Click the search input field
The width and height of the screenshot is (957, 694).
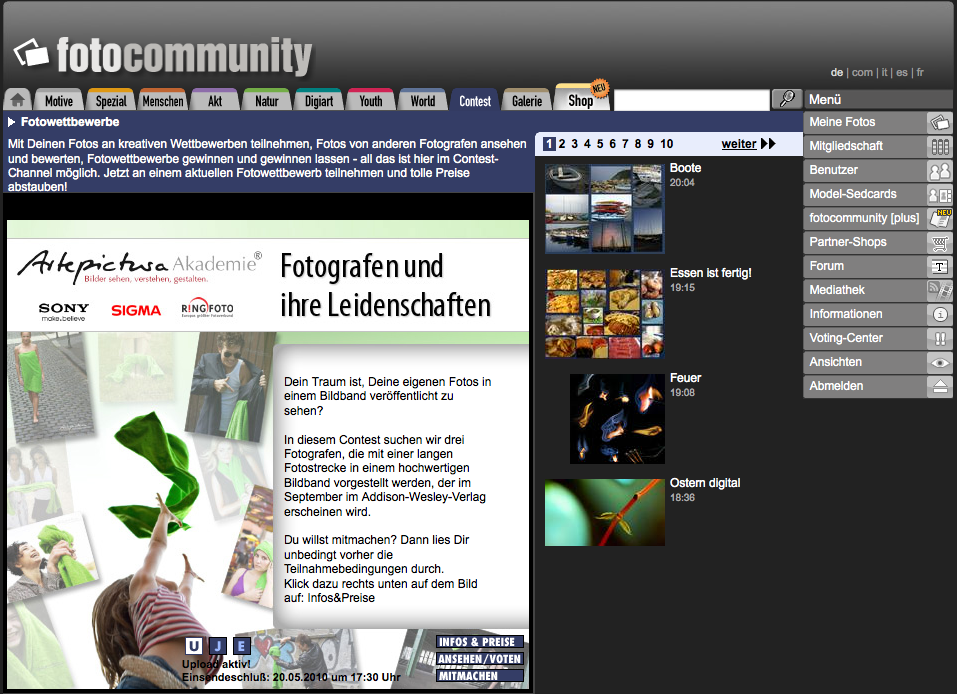pos(692,99)
